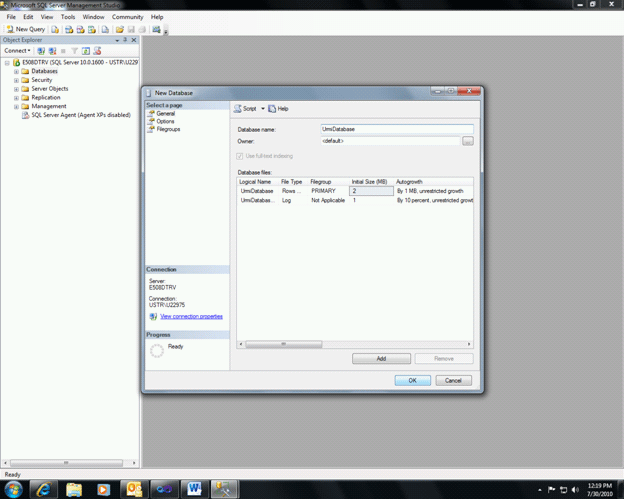Open View connection properties link

pos(191,316)
